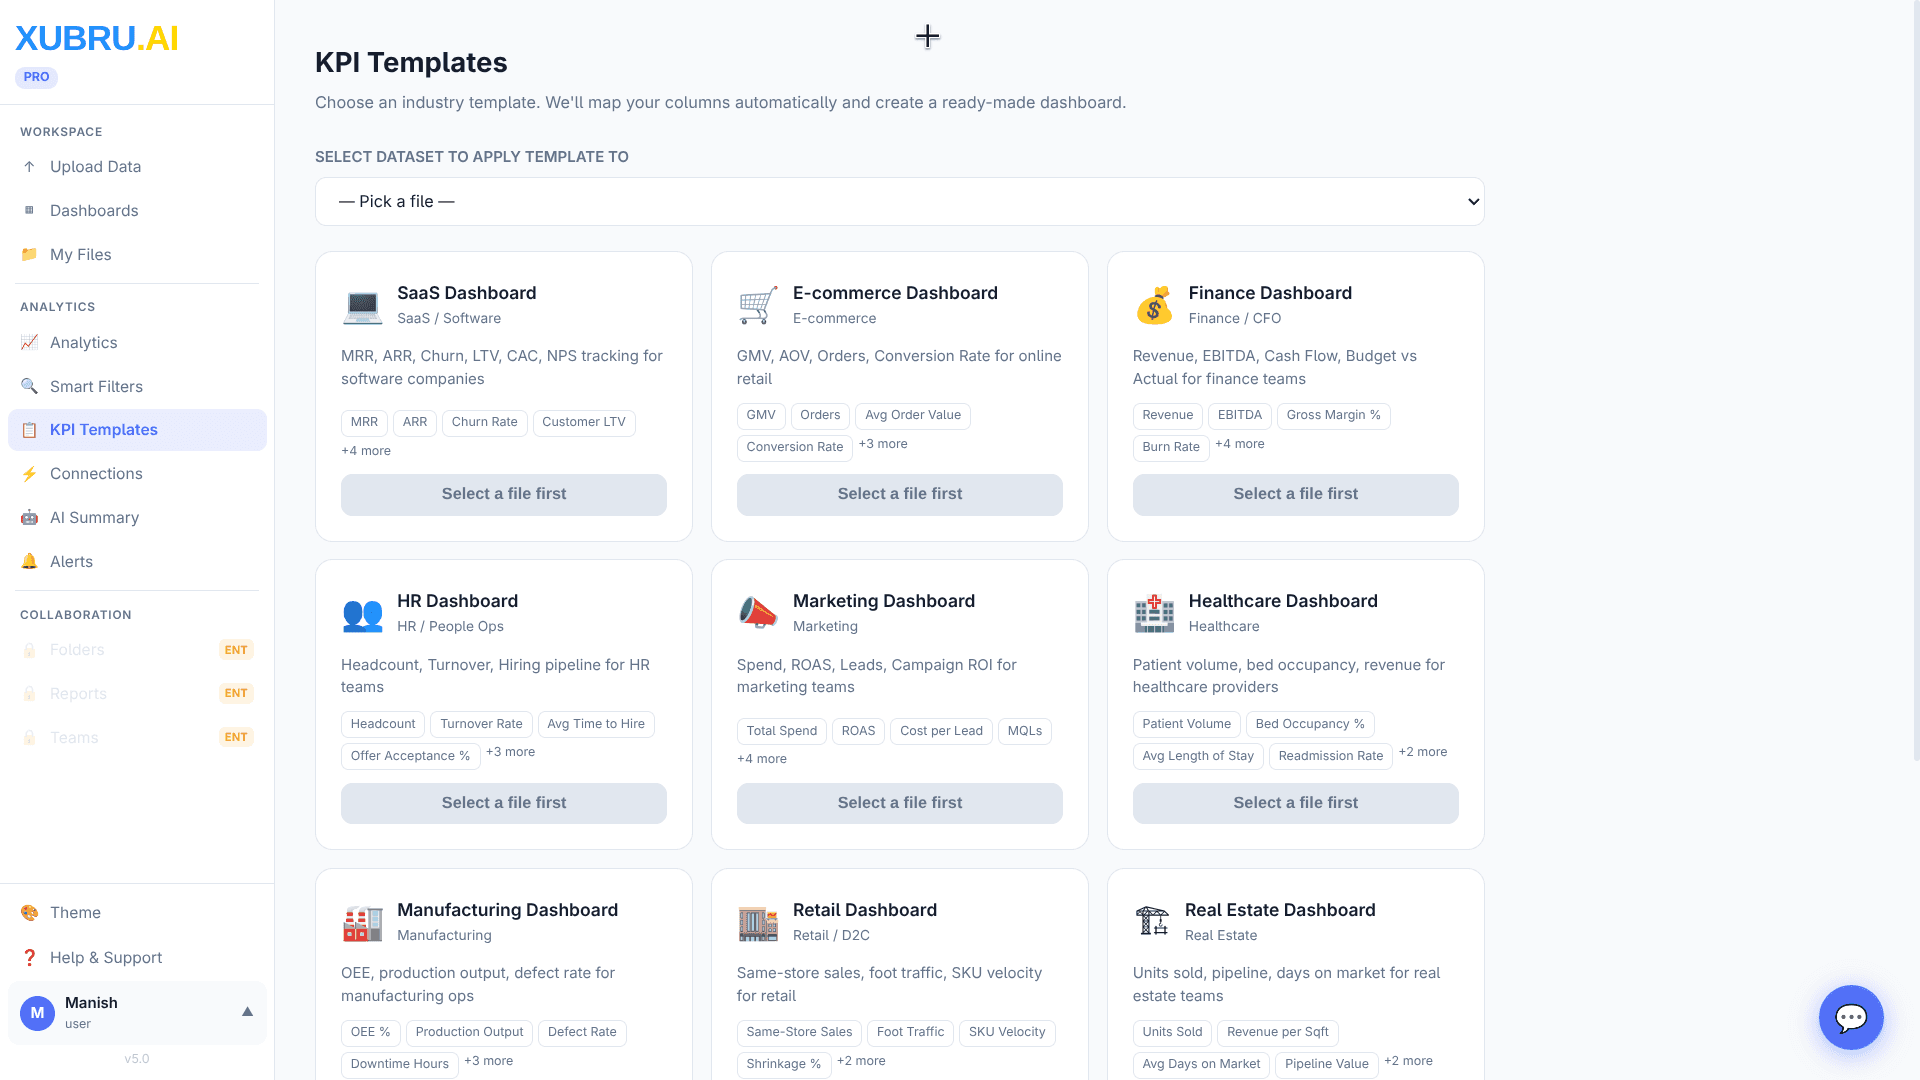Open Connections page
The height and width of the screenshot is (1080, 1920).
pos(137,474)
